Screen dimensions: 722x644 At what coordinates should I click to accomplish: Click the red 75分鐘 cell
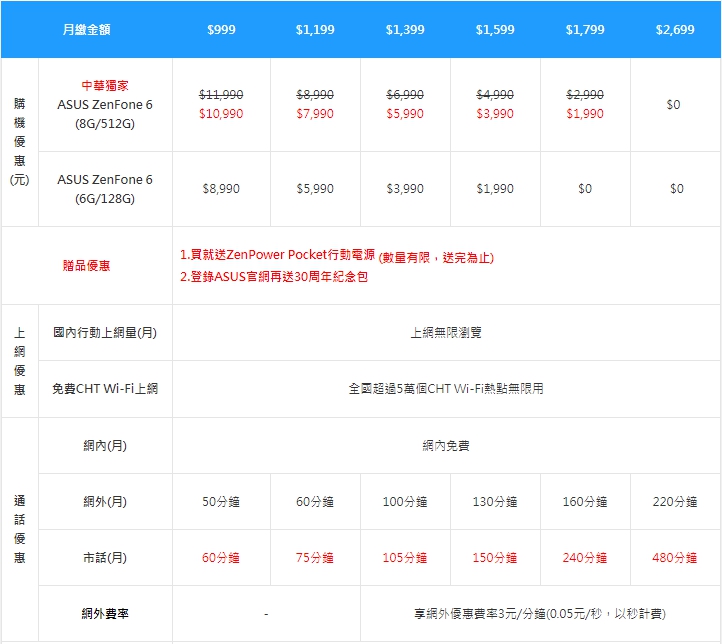tap(315, 558)
